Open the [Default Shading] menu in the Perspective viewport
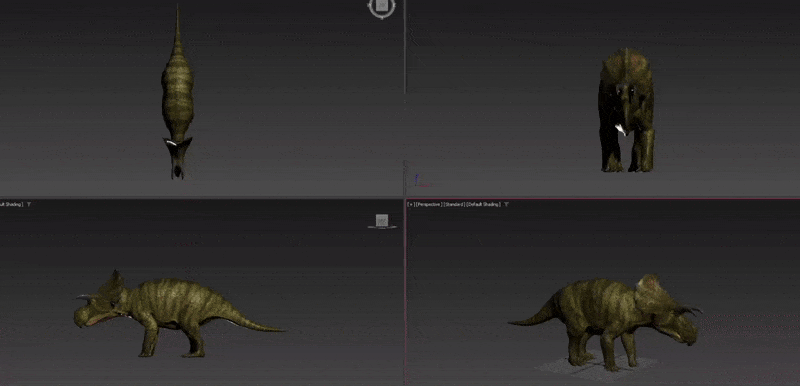The height and width of the screenshot is (386, 800). (x=483, y=204)
